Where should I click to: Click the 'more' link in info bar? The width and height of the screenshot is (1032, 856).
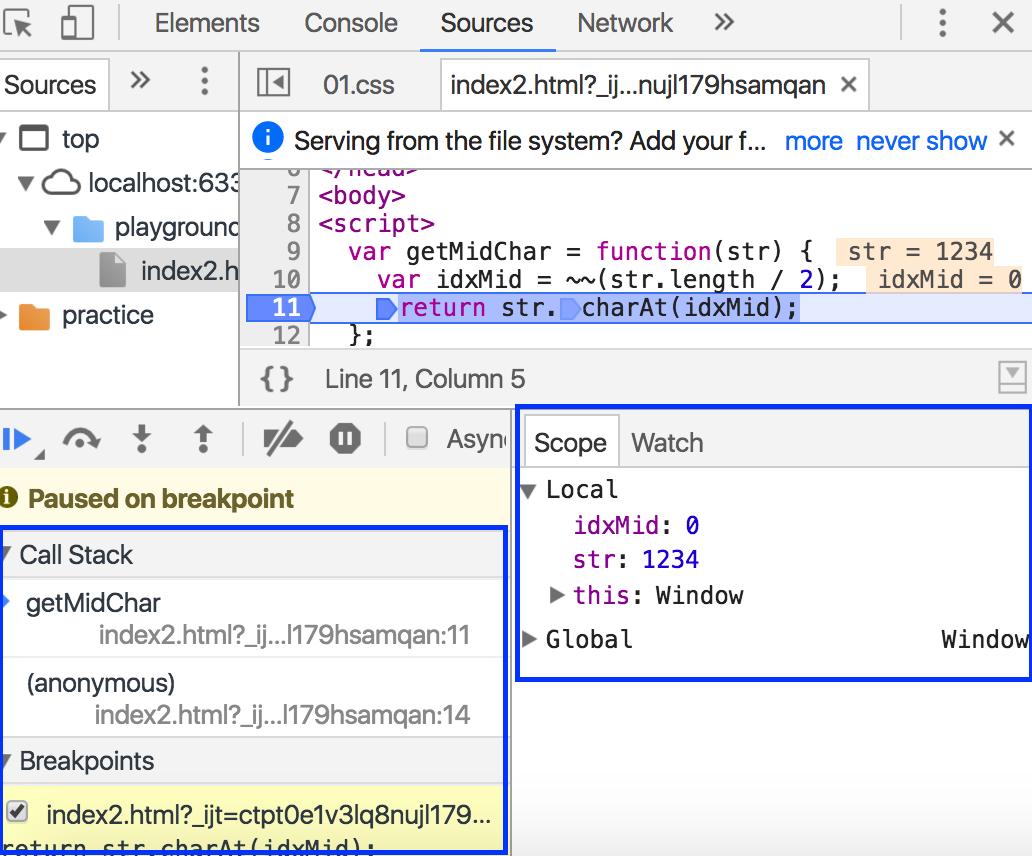tap(814, 141)
